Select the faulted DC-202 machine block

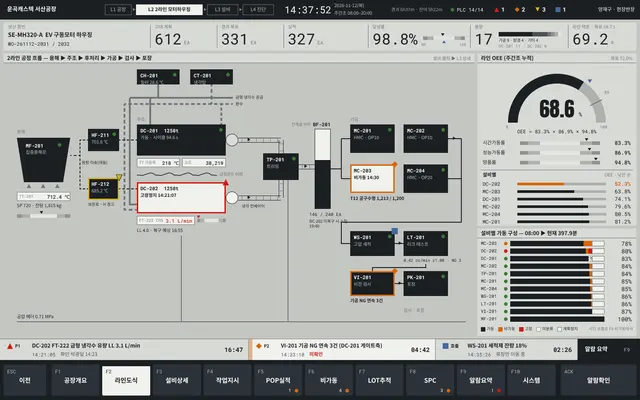click(x=181, y=198)
